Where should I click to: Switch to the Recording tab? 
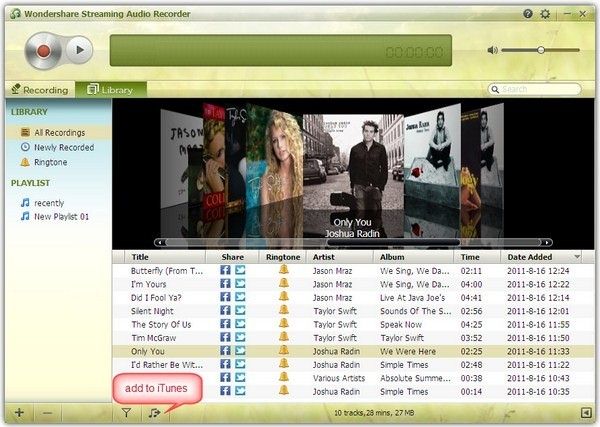pos(40,90)
